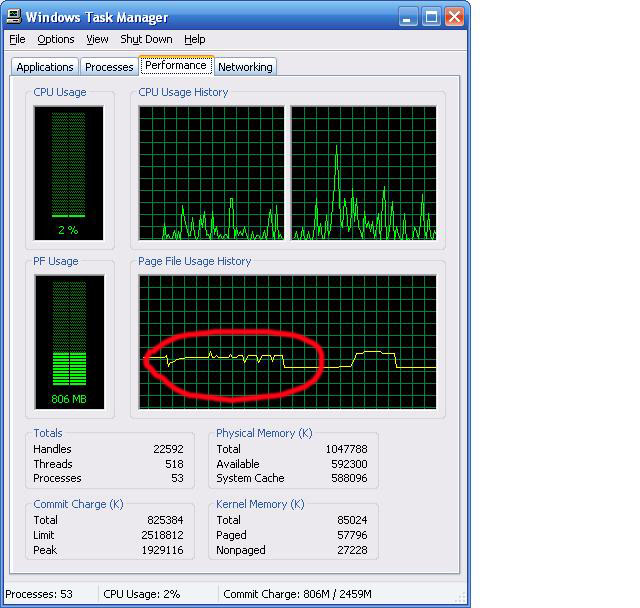Click the Commit Charge (K) heading
The width and height of the screenshot is (640, 608).
(x=78, y=504)
